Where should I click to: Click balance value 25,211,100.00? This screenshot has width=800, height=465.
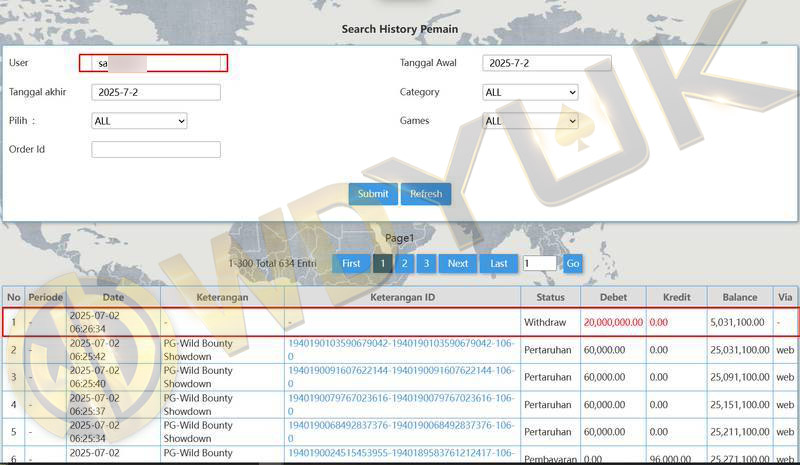pos(740,432)
